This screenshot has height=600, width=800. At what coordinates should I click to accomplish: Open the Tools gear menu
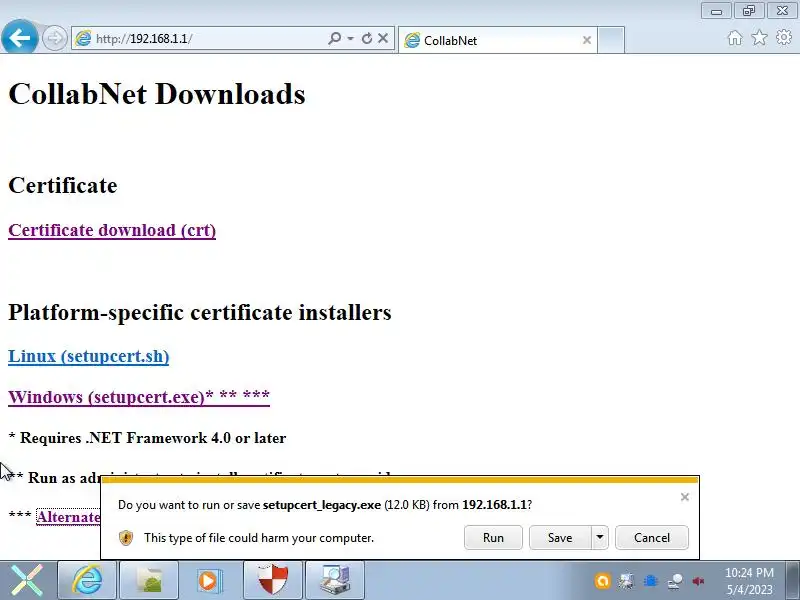point(784,37)
